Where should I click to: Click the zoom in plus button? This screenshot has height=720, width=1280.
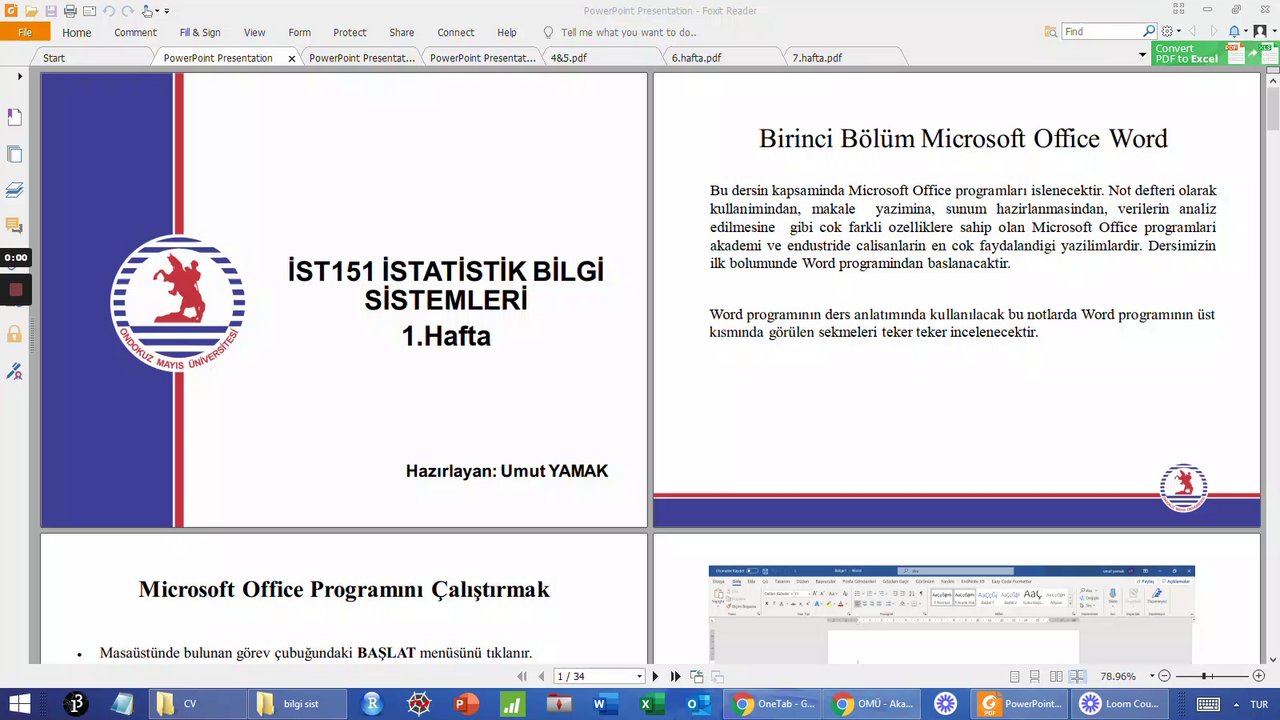tap(1259, 677)
